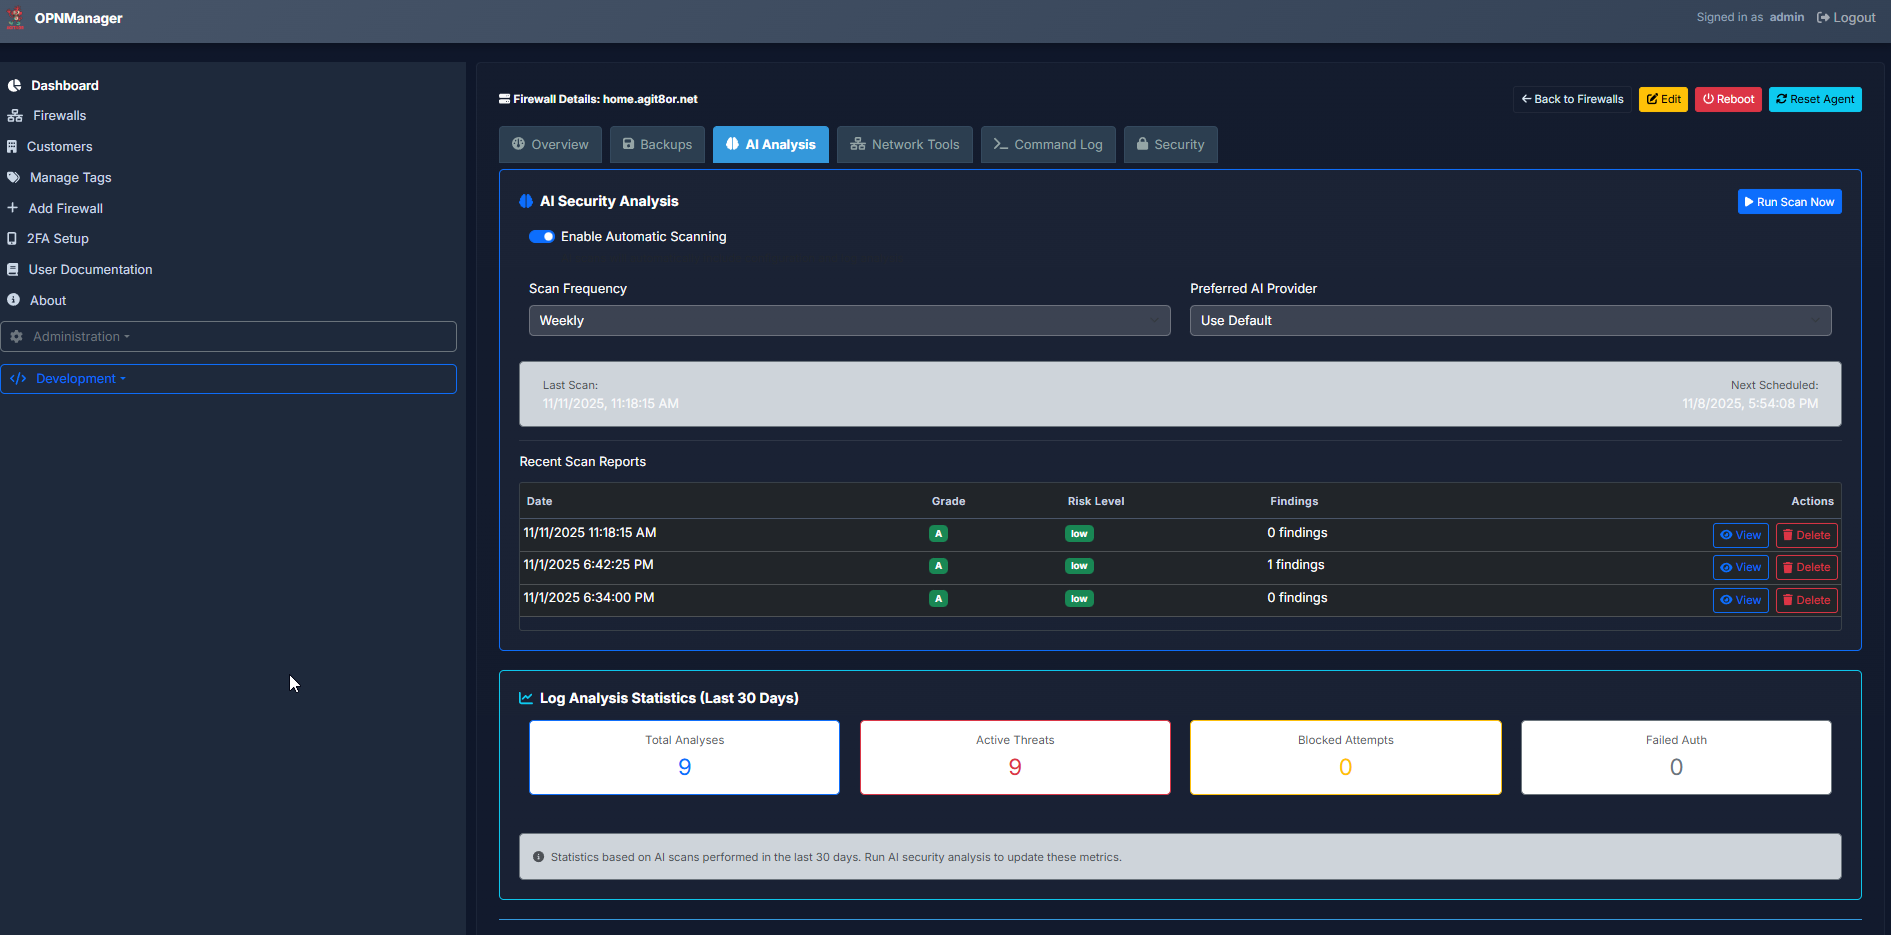
Task: Click the Manage Tags icon
Action: 14,178
